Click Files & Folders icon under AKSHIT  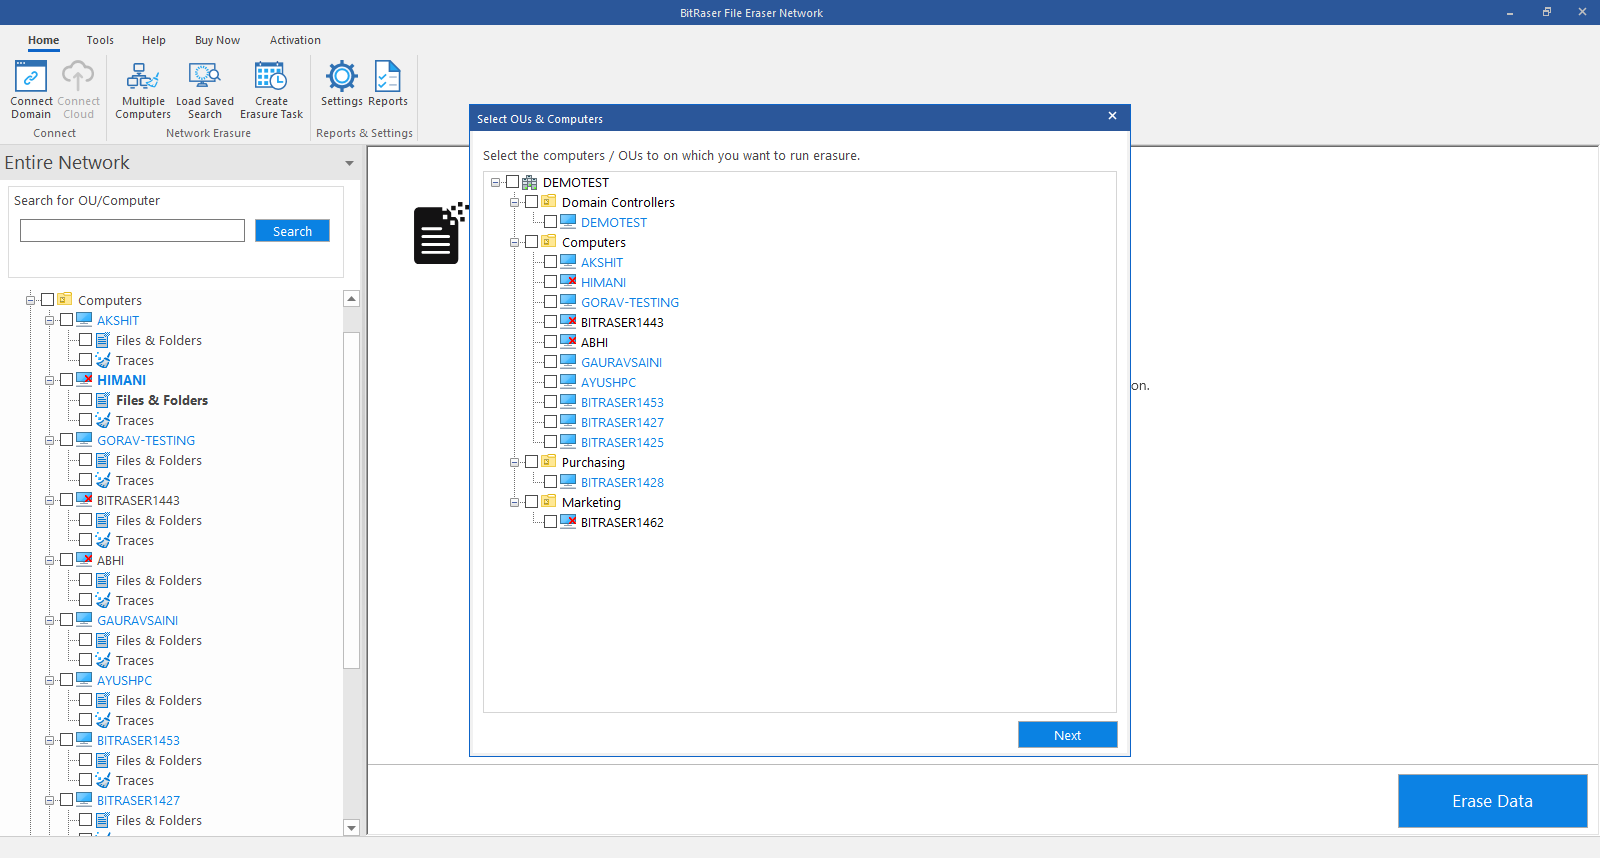[103, 340]
